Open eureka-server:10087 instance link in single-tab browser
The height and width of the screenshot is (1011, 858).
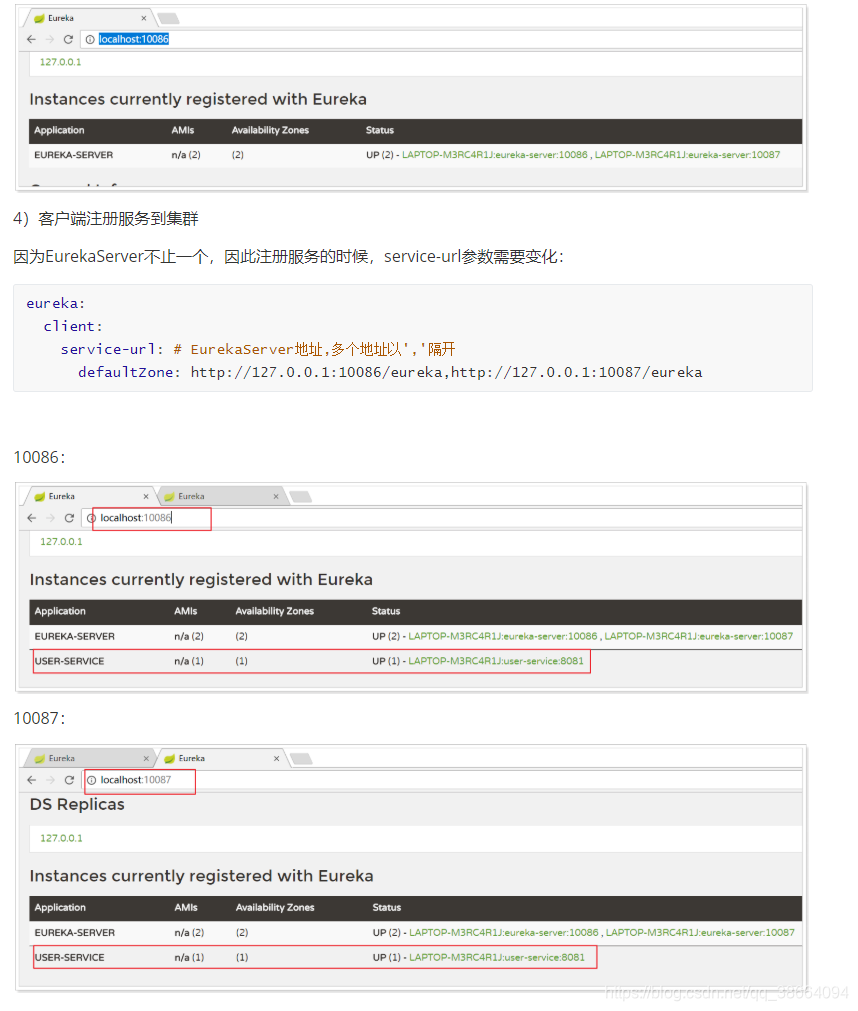[x=687, y=155]
